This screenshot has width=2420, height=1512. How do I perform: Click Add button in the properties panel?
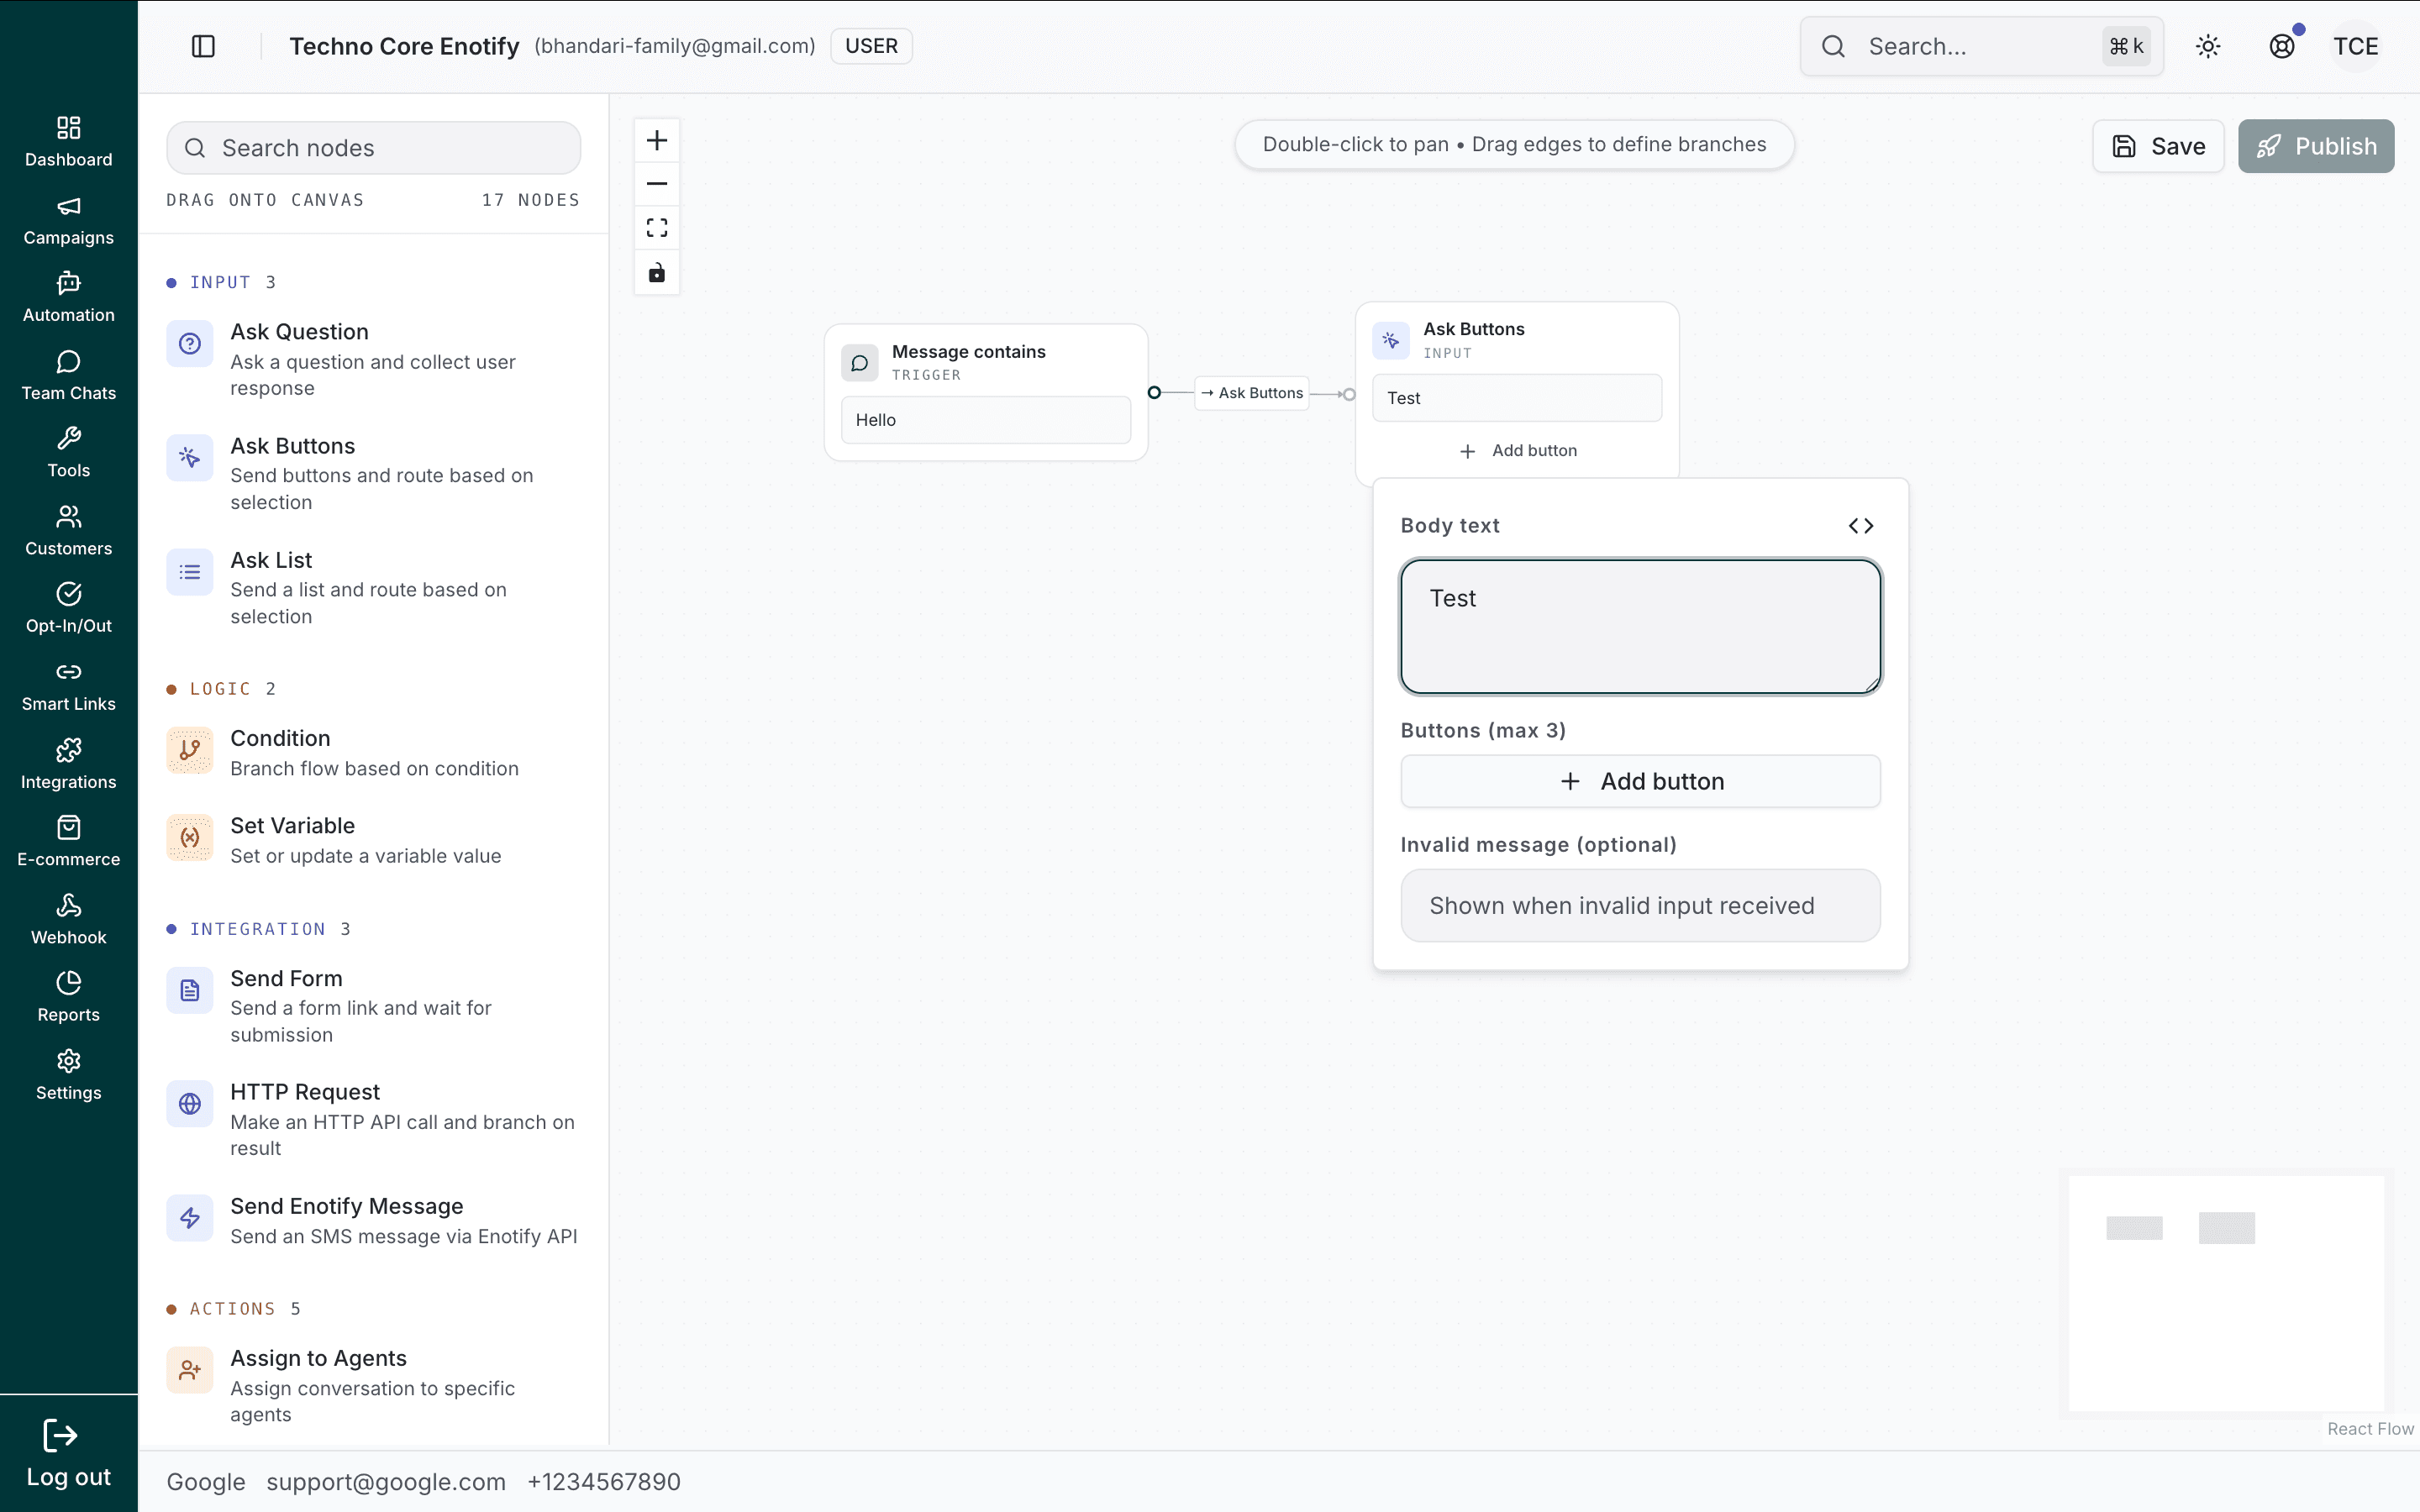pos(1640,781)
